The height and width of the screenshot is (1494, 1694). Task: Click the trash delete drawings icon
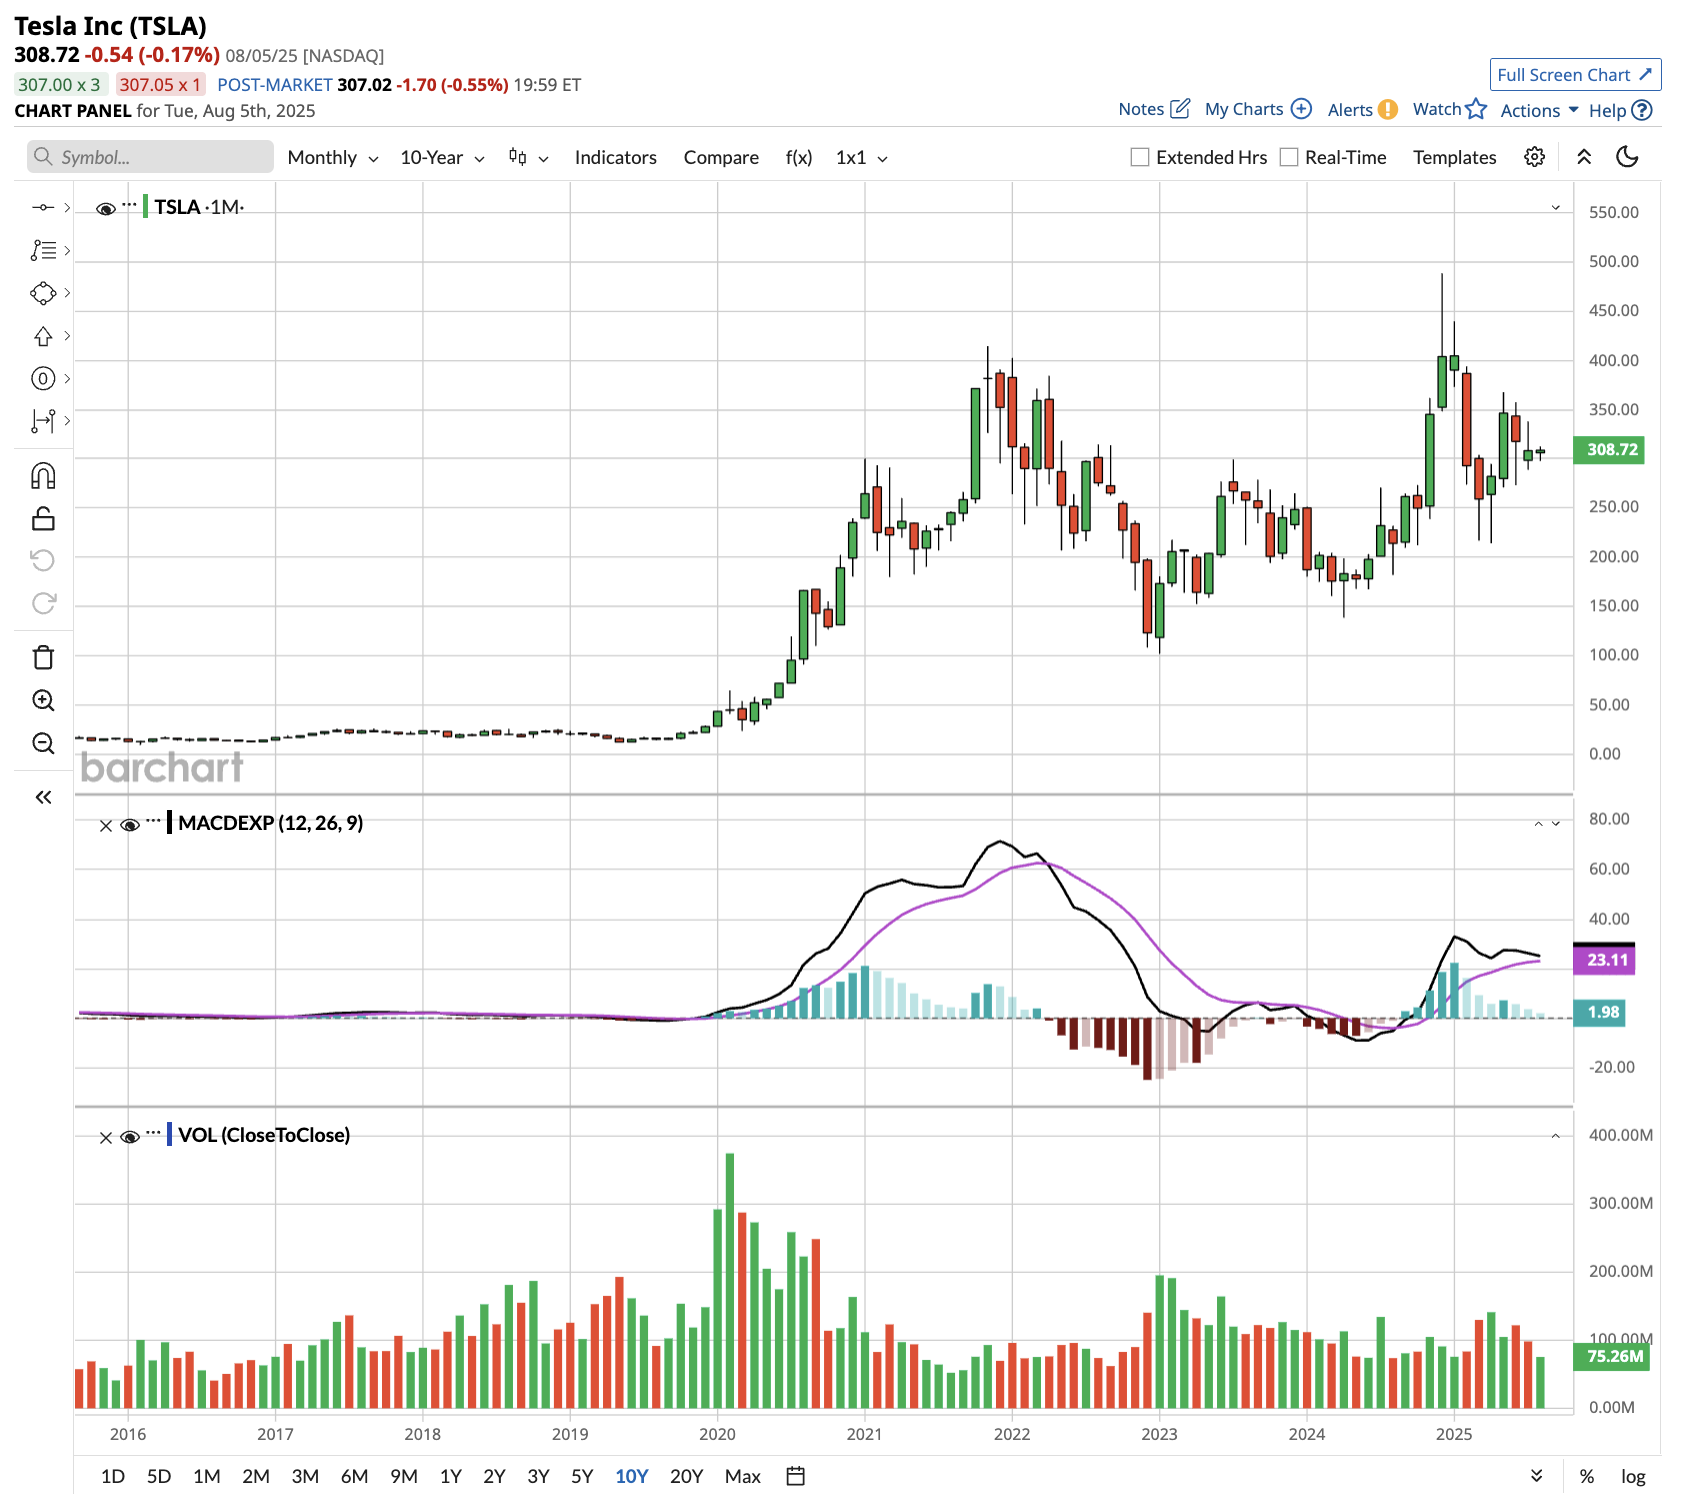point(43,657)
